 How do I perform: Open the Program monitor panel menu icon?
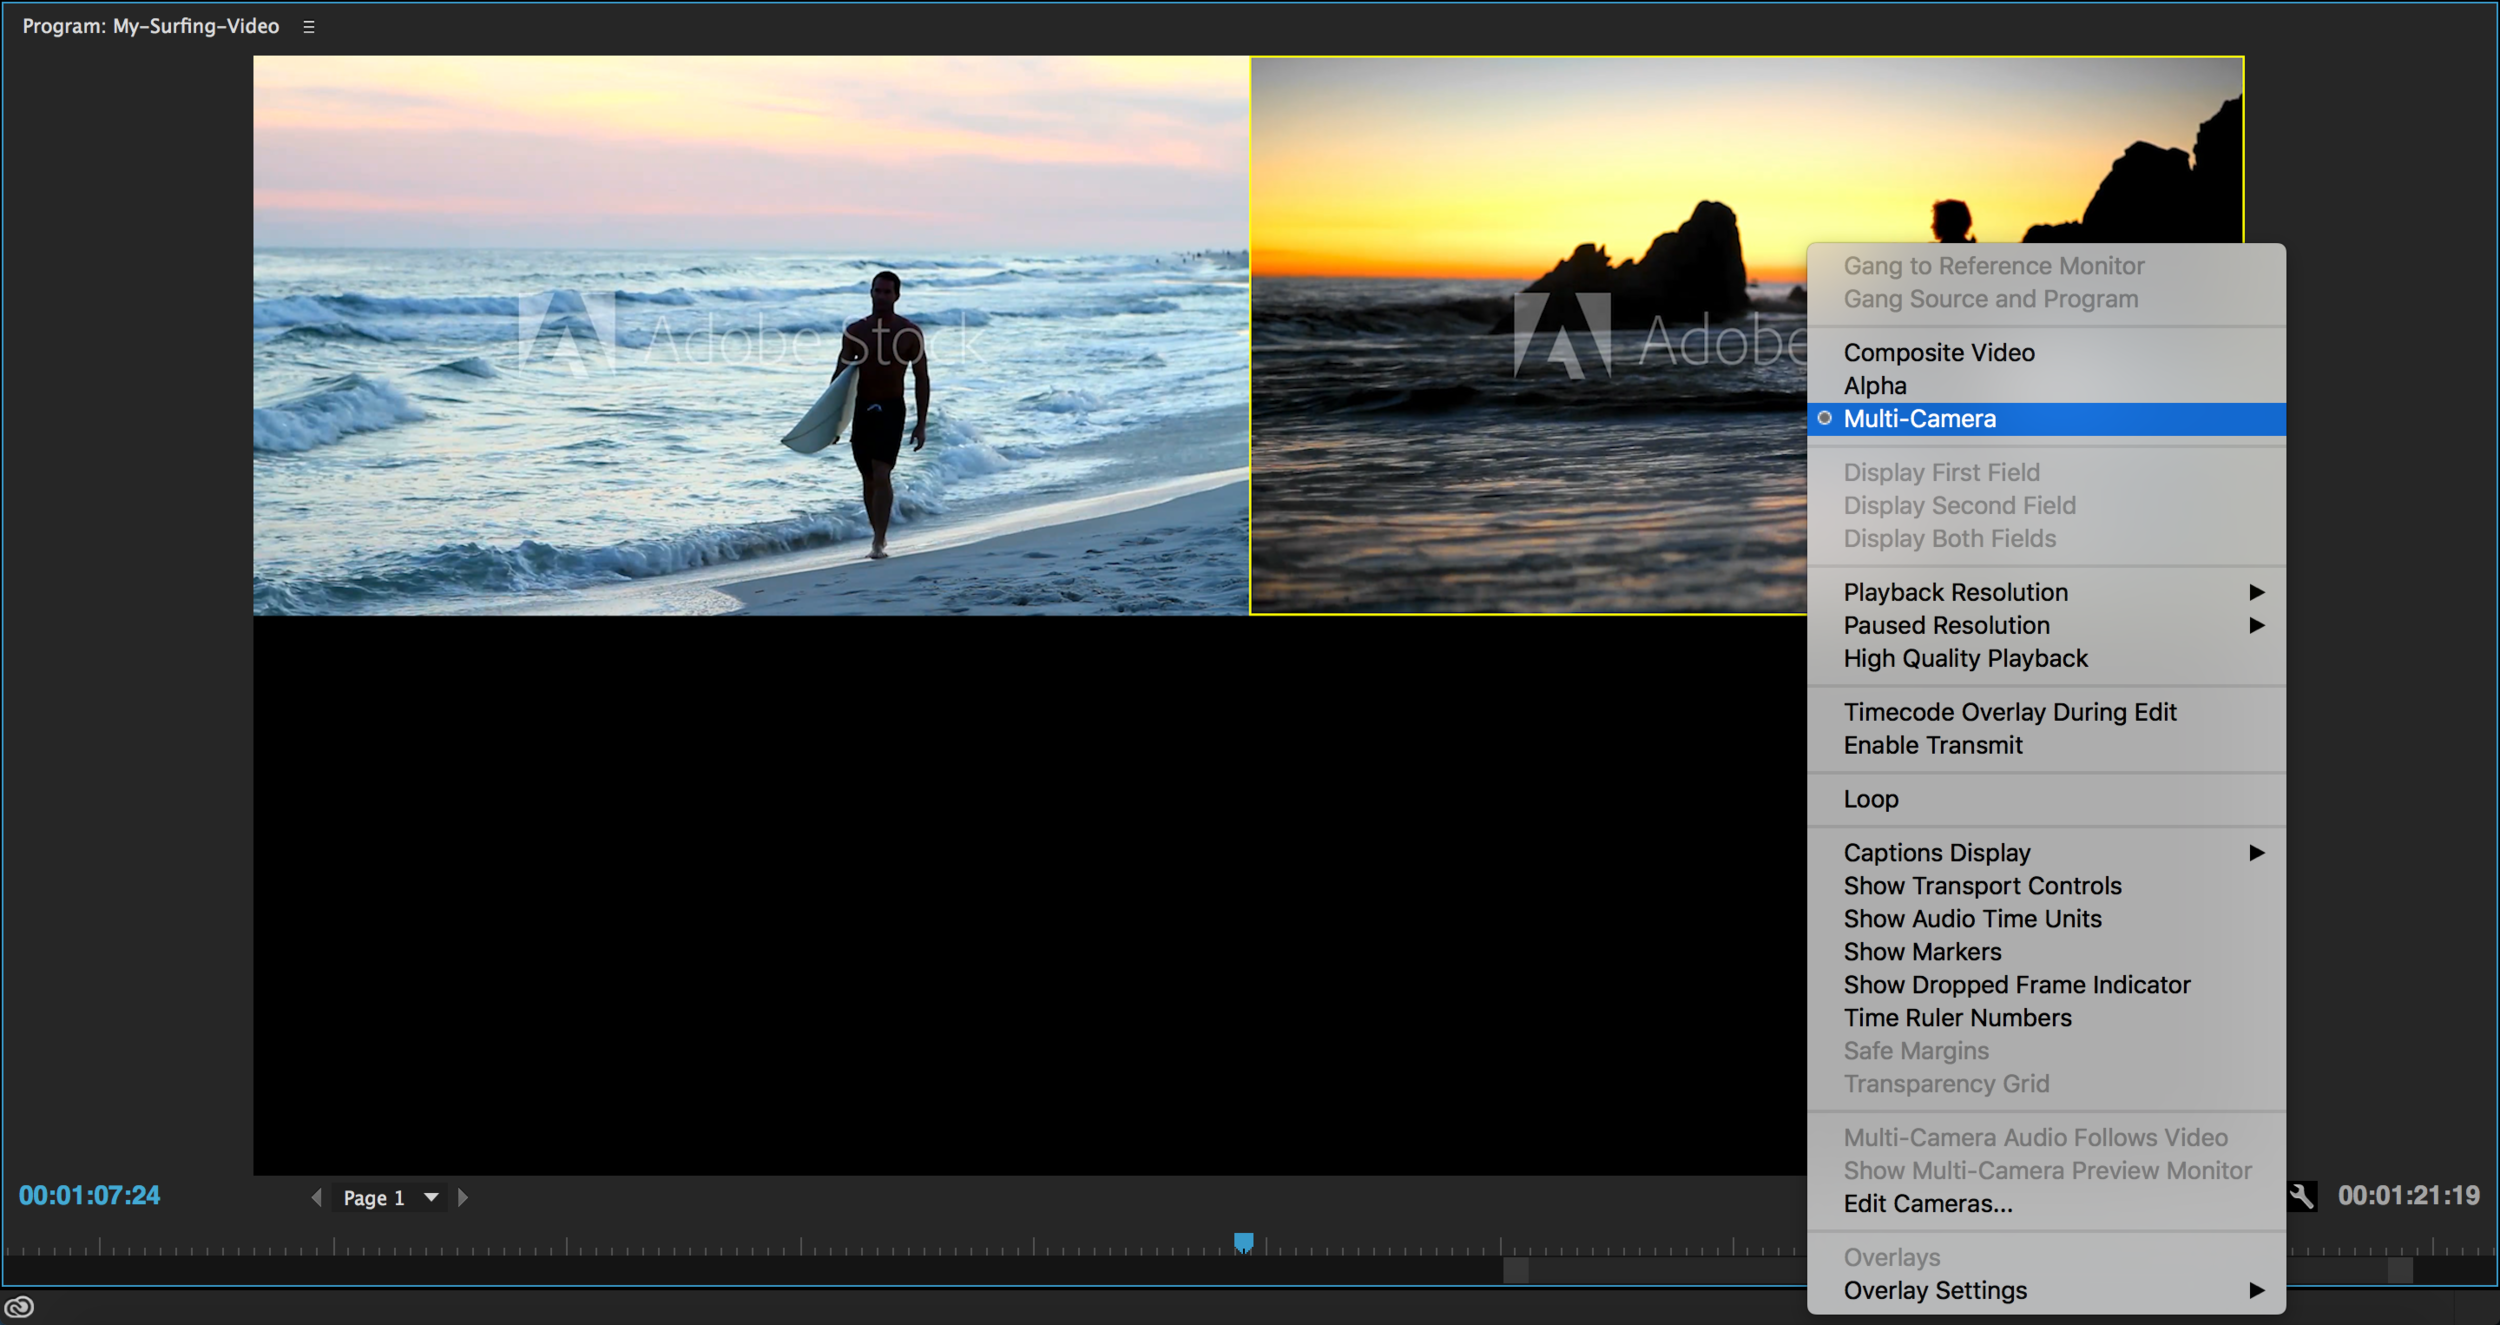(309, 27)
